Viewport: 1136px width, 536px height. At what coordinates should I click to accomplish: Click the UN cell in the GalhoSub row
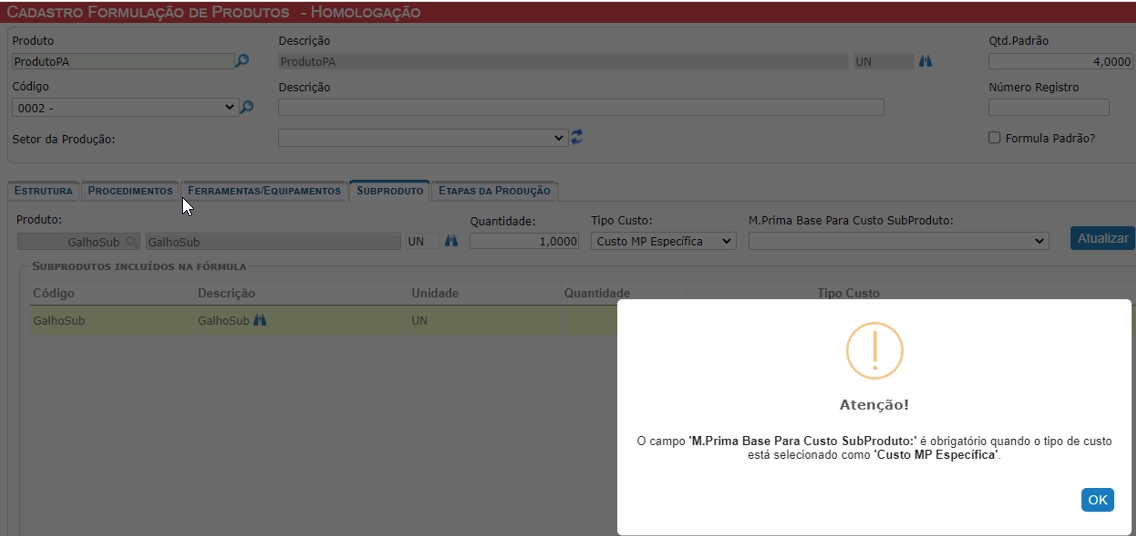pos(419,319)
